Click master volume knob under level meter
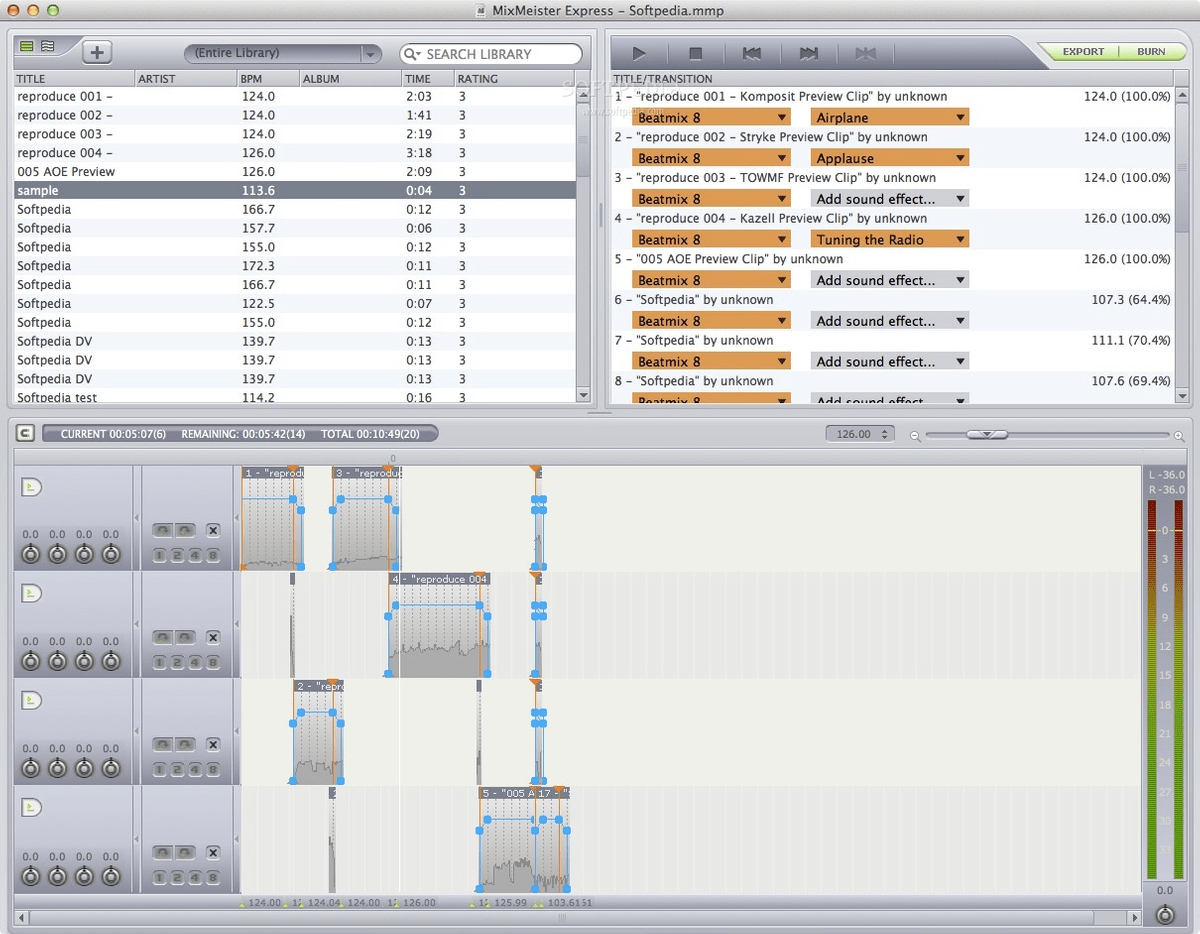 [1165, 914]
